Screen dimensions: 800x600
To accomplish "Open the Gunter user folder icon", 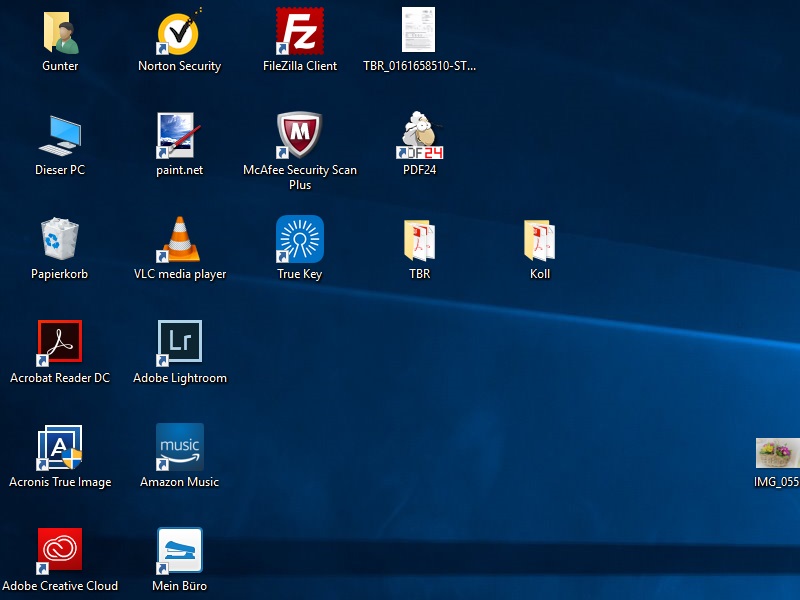I will [60, 33].
